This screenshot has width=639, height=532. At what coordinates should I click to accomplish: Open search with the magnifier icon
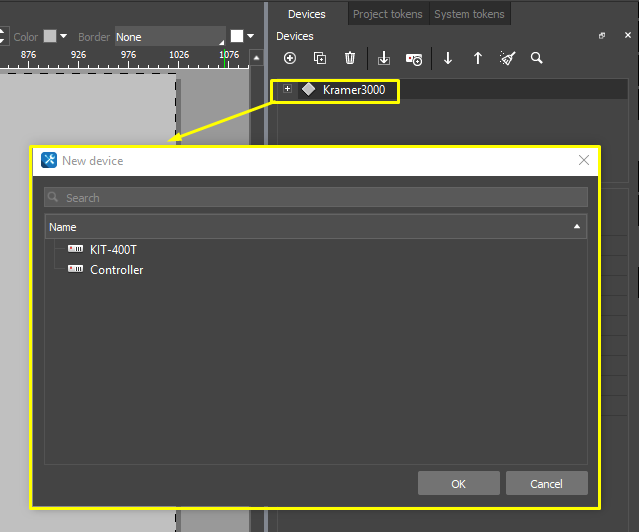pos(537,59)
